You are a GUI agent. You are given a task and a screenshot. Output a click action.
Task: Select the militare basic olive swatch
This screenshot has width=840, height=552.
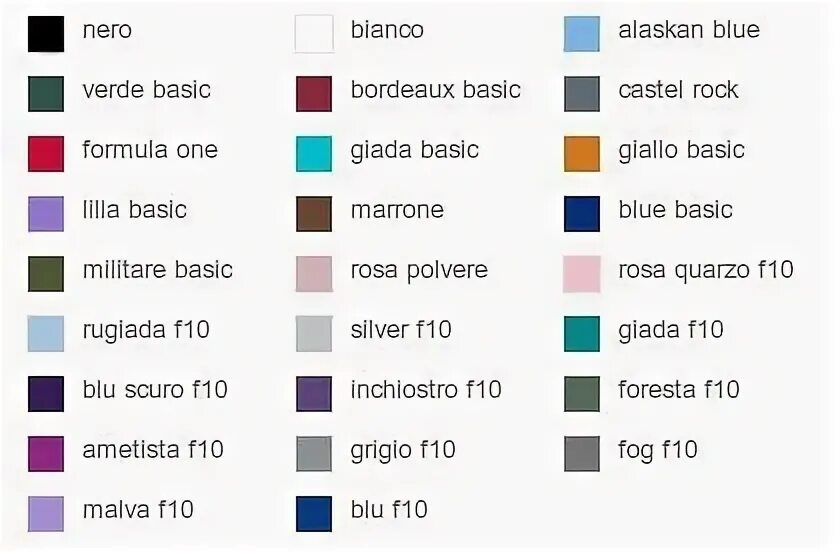46,274
